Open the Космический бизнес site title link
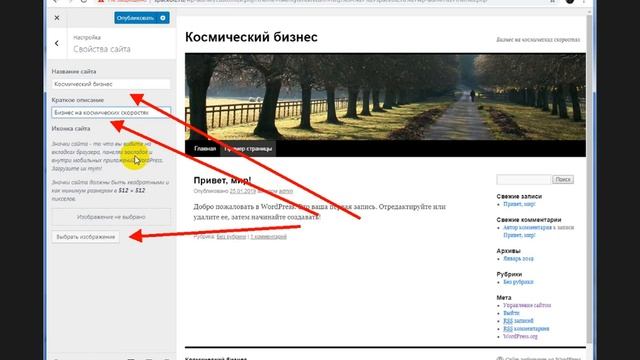640x360 pixels. [251, 37]
